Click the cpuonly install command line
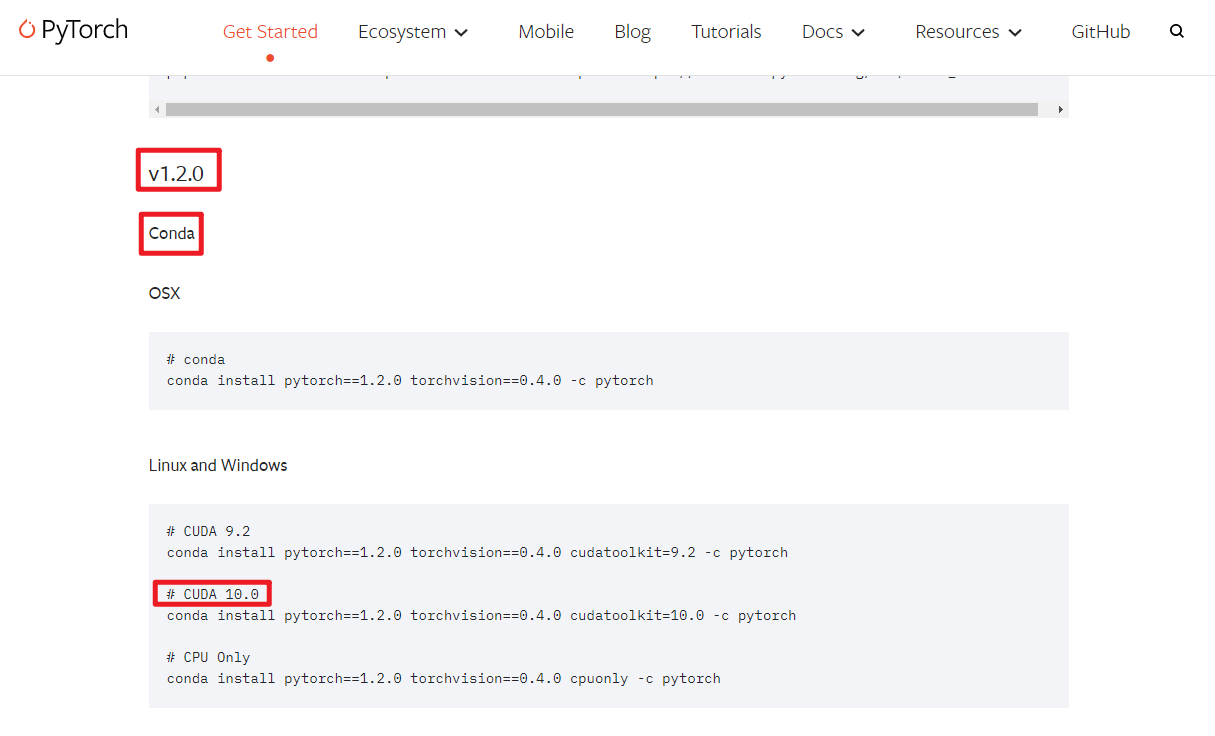This screenshot has width=1215, height=736. click(x=444, y=678)
